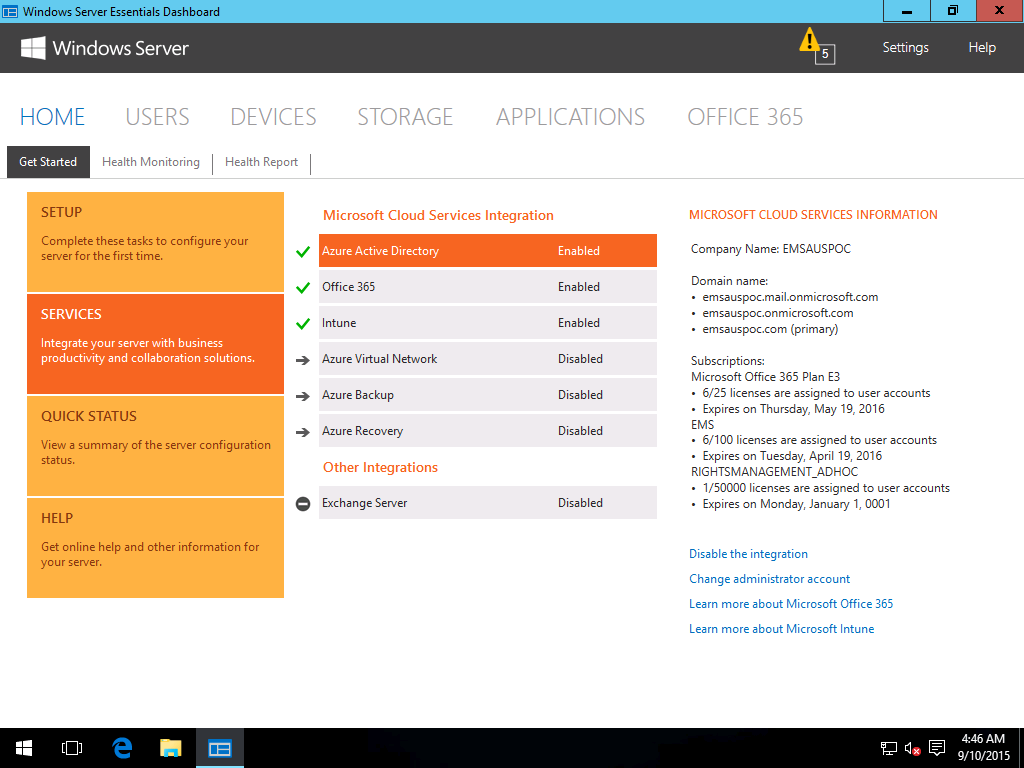
Task: Open the Settings menu in the header
Action: [905, 47]
